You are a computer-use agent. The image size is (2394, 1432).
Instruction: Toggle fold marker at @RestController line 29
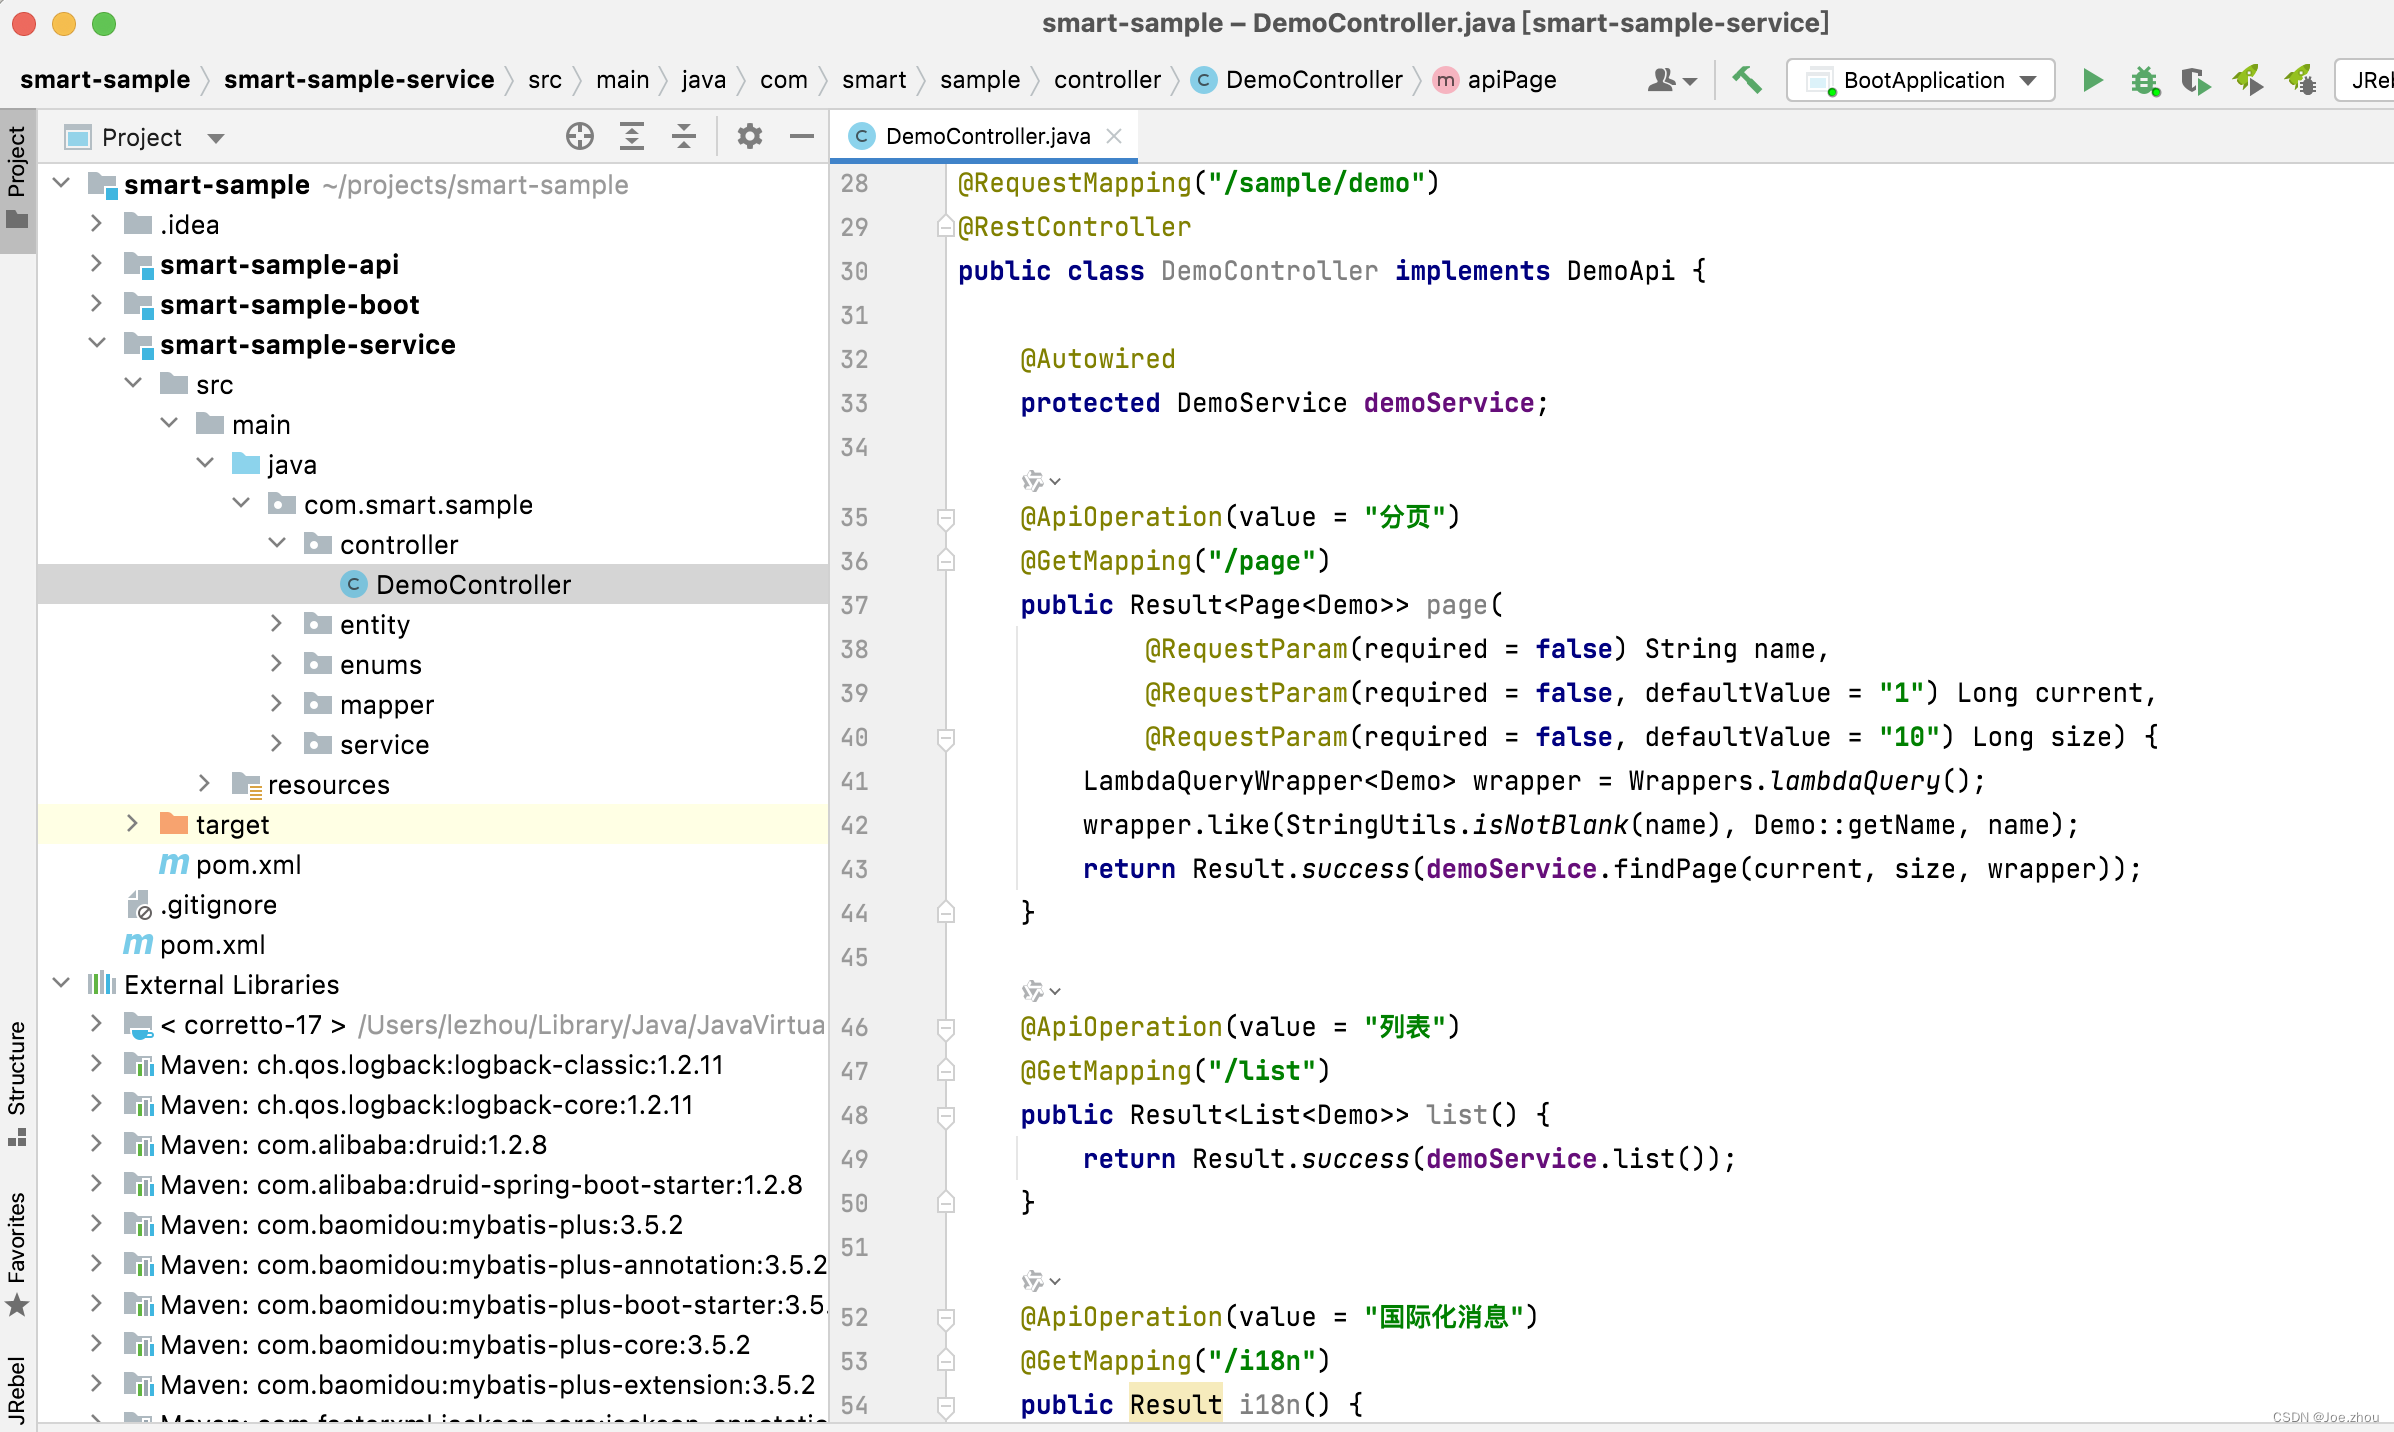click(x=946, y=228)
